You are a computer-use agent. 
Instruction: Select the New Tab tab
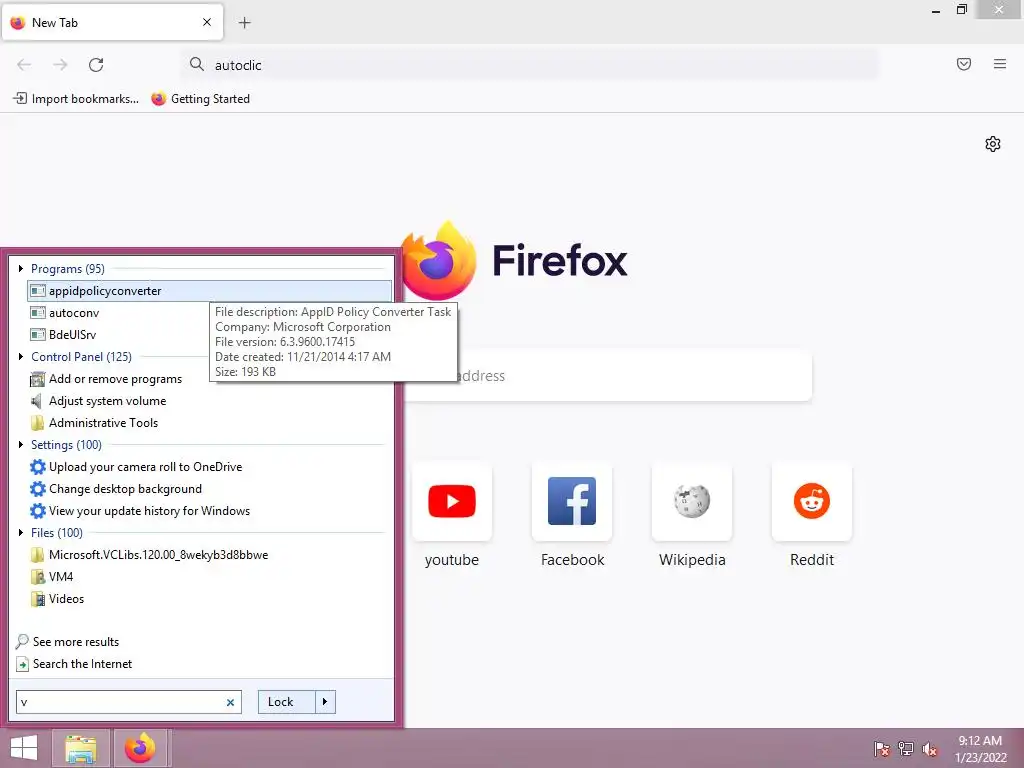(112, 22)
